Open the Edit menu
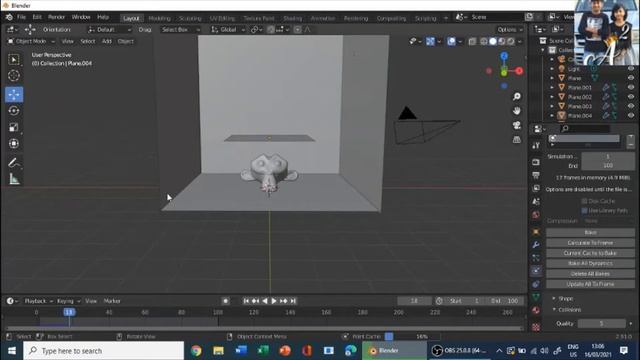The width and height of the screenshot is (640, 360). pyautogui.click(x=37, y=17)
